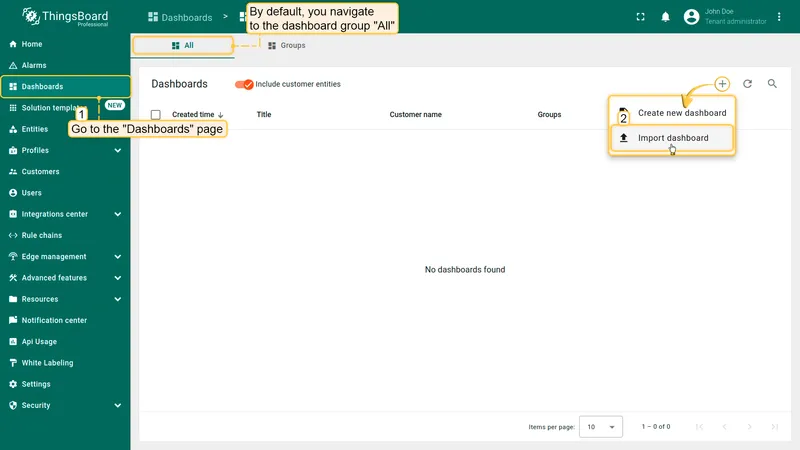Toggle fullscreen mode icon
Image resolution: width=800 pixels, height=450 pixels.
[x=640, y=17]
